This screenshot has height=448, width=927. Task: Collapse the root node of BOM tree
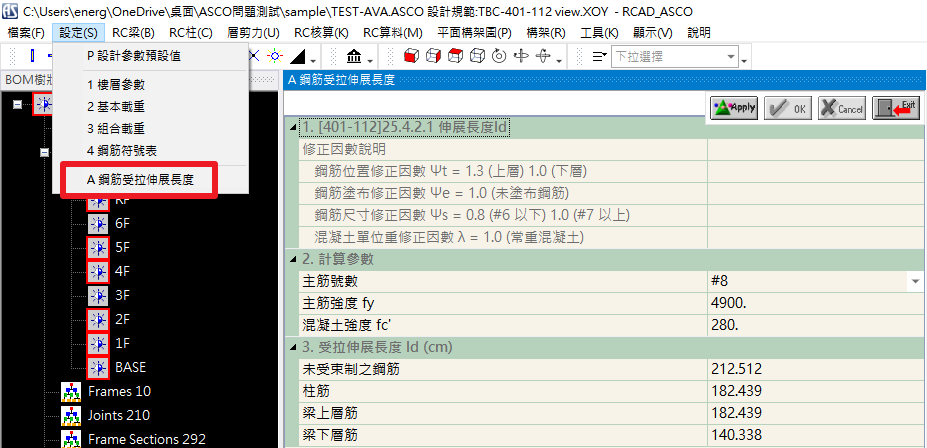(x=18, y=103)
